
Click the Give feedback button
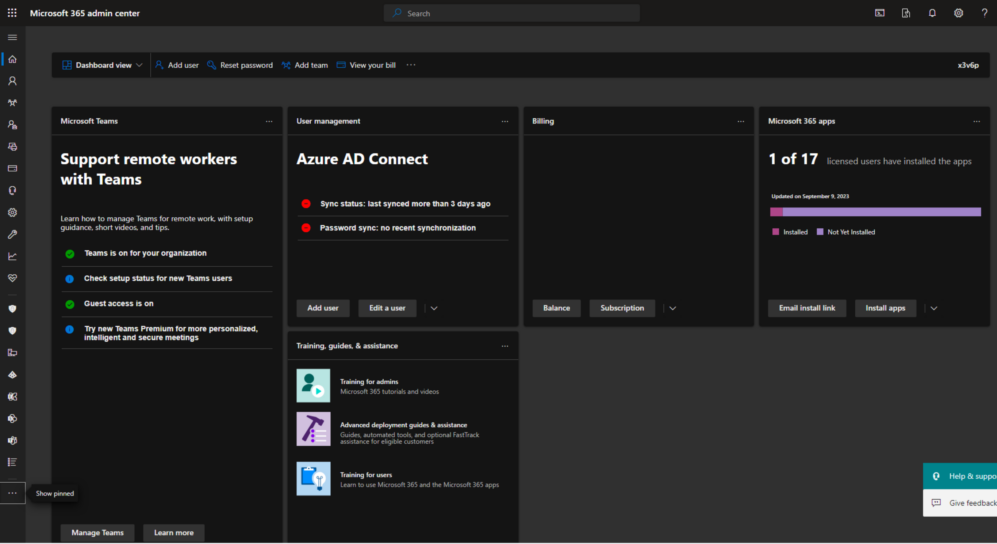960,503
